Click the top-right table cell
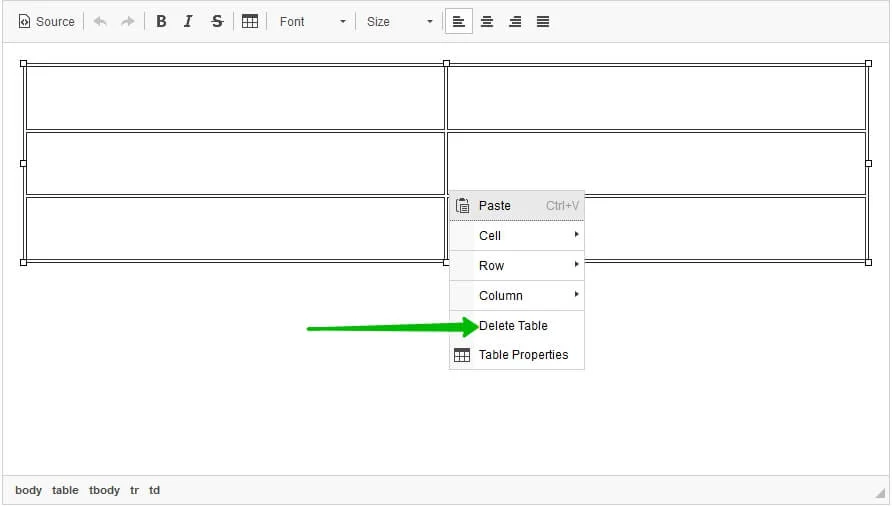The height and width of the screenshot is (506, 892). 656,98
